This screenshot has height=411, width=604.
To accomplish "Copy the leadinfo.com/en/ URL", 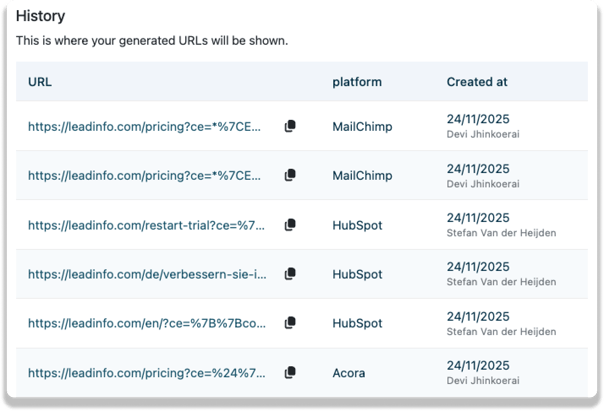I will point(290,323).
